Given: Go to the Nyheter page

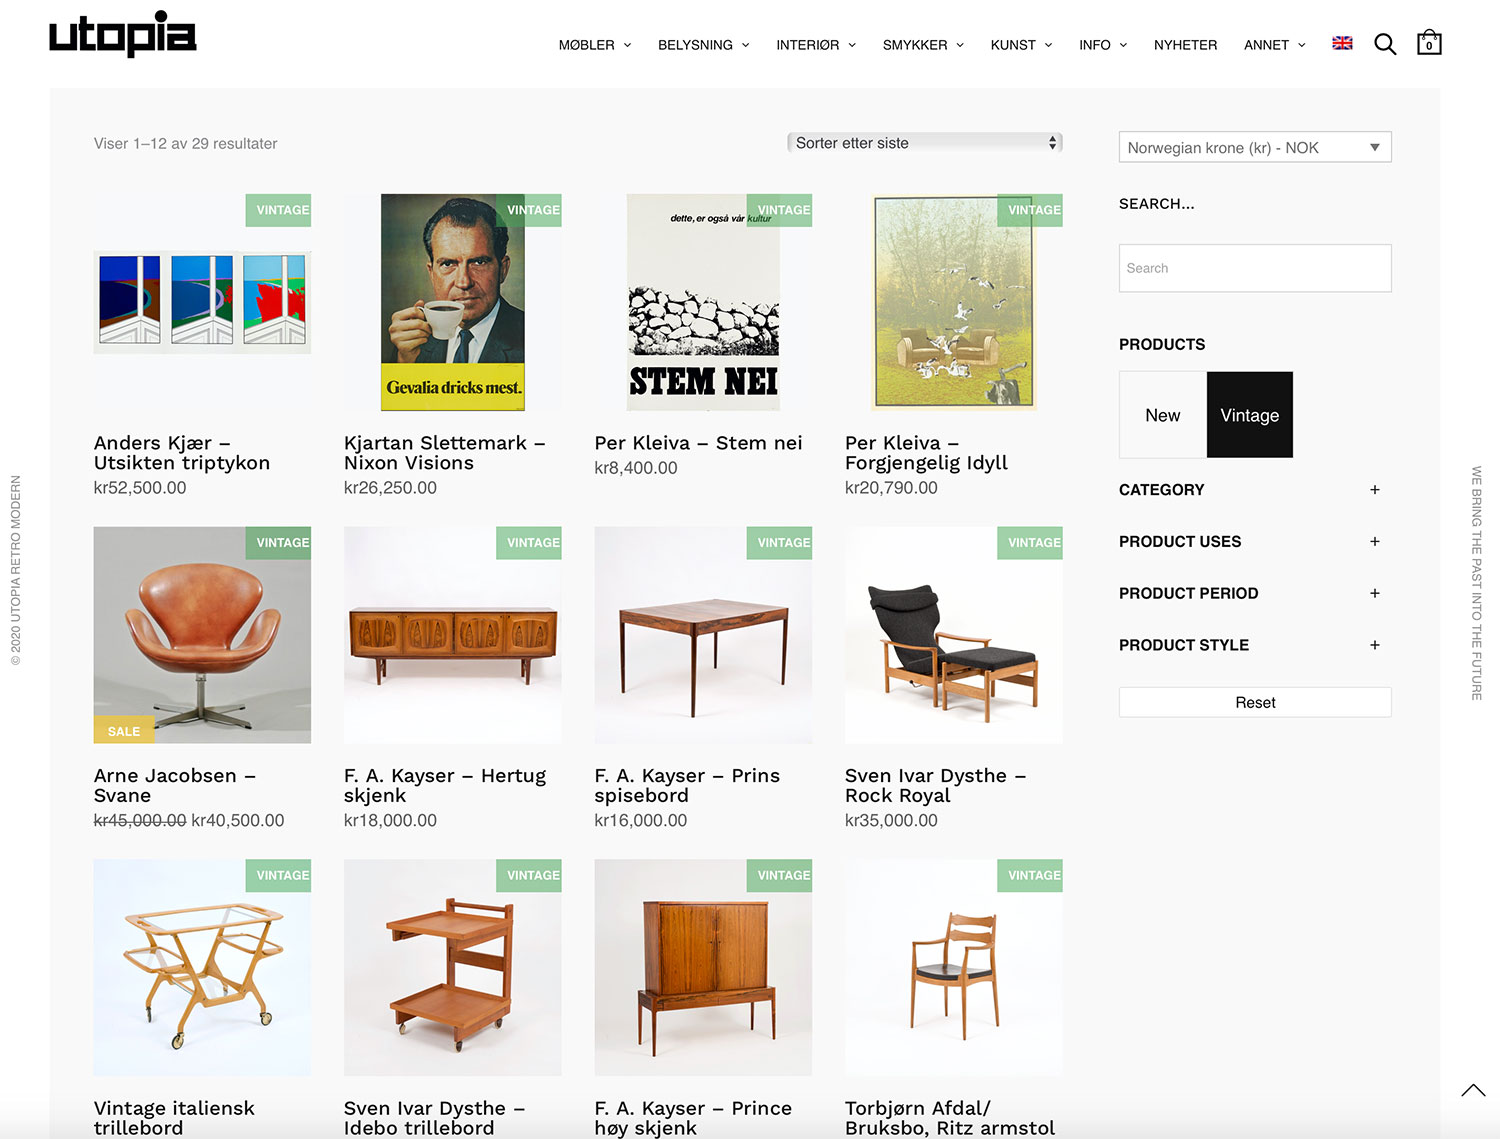Looking at the screenshot, I should tap(1185, 45).
